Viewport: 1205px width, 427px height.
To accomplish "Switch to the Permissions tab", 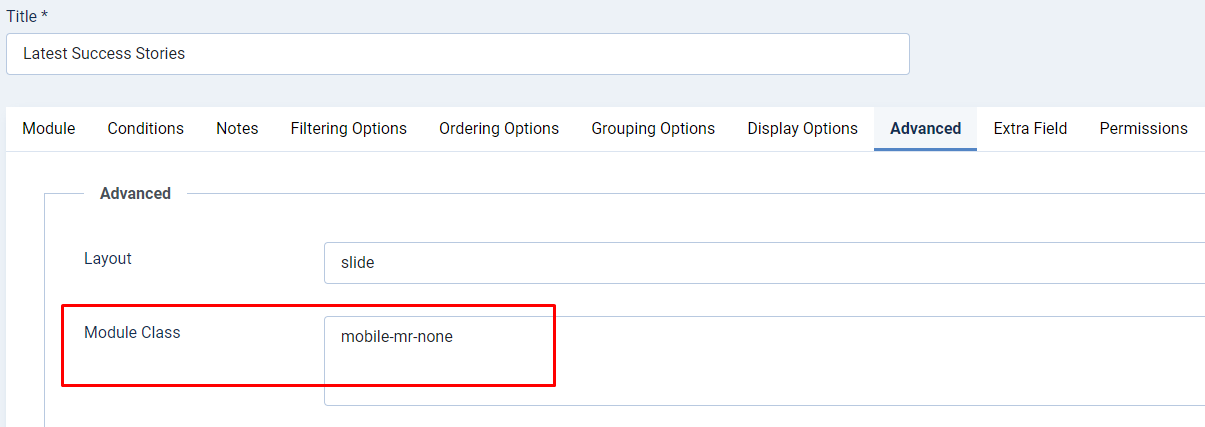I will pos(1143,129).
